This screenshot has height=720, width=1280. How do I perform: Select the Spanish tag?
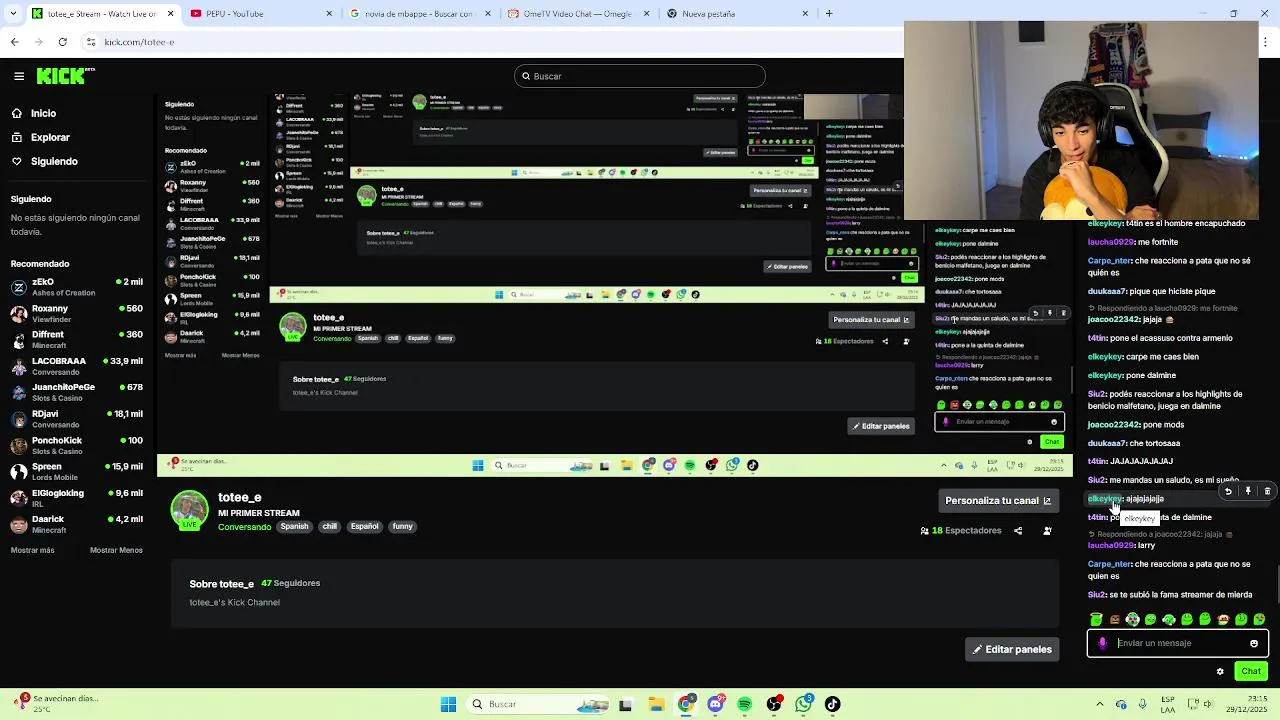pyautogui.click(x=294, y=526)
